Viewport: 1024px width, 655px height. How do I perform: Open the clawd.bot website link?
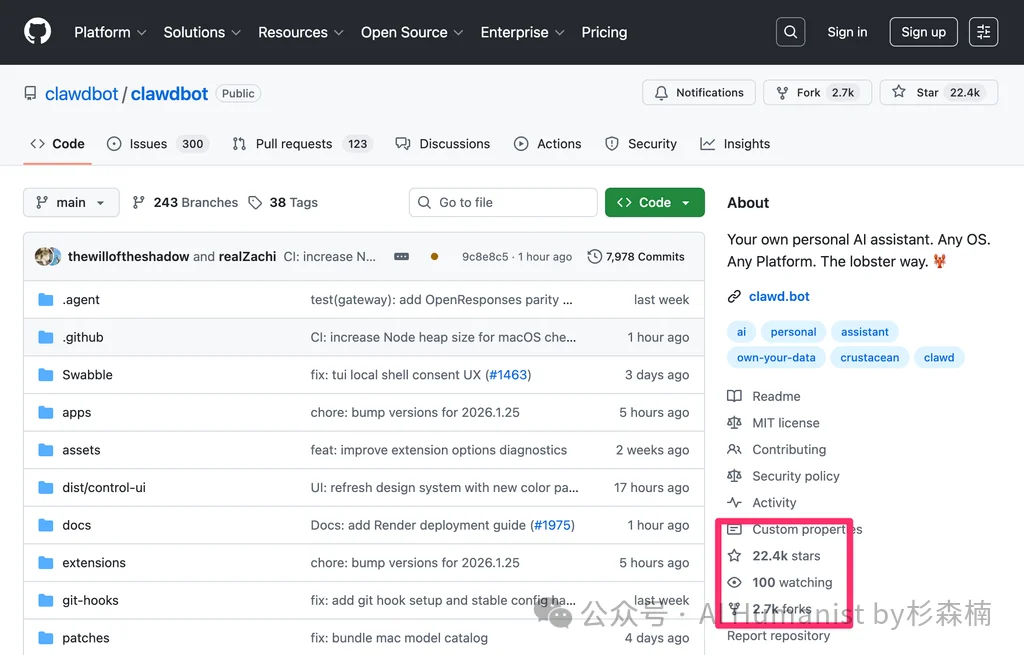pos(779,297)
